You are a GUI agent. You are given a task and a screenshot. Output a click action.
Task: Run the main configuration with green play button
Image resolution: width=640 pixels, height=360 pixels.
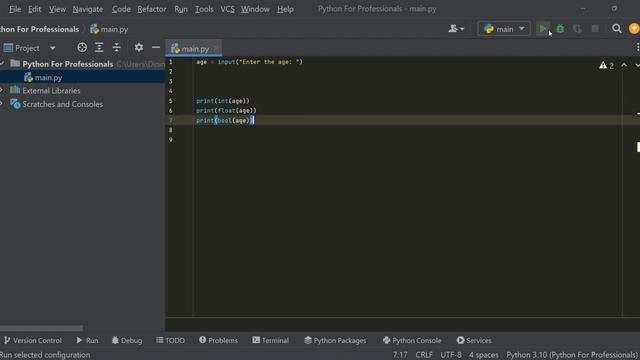542,29
